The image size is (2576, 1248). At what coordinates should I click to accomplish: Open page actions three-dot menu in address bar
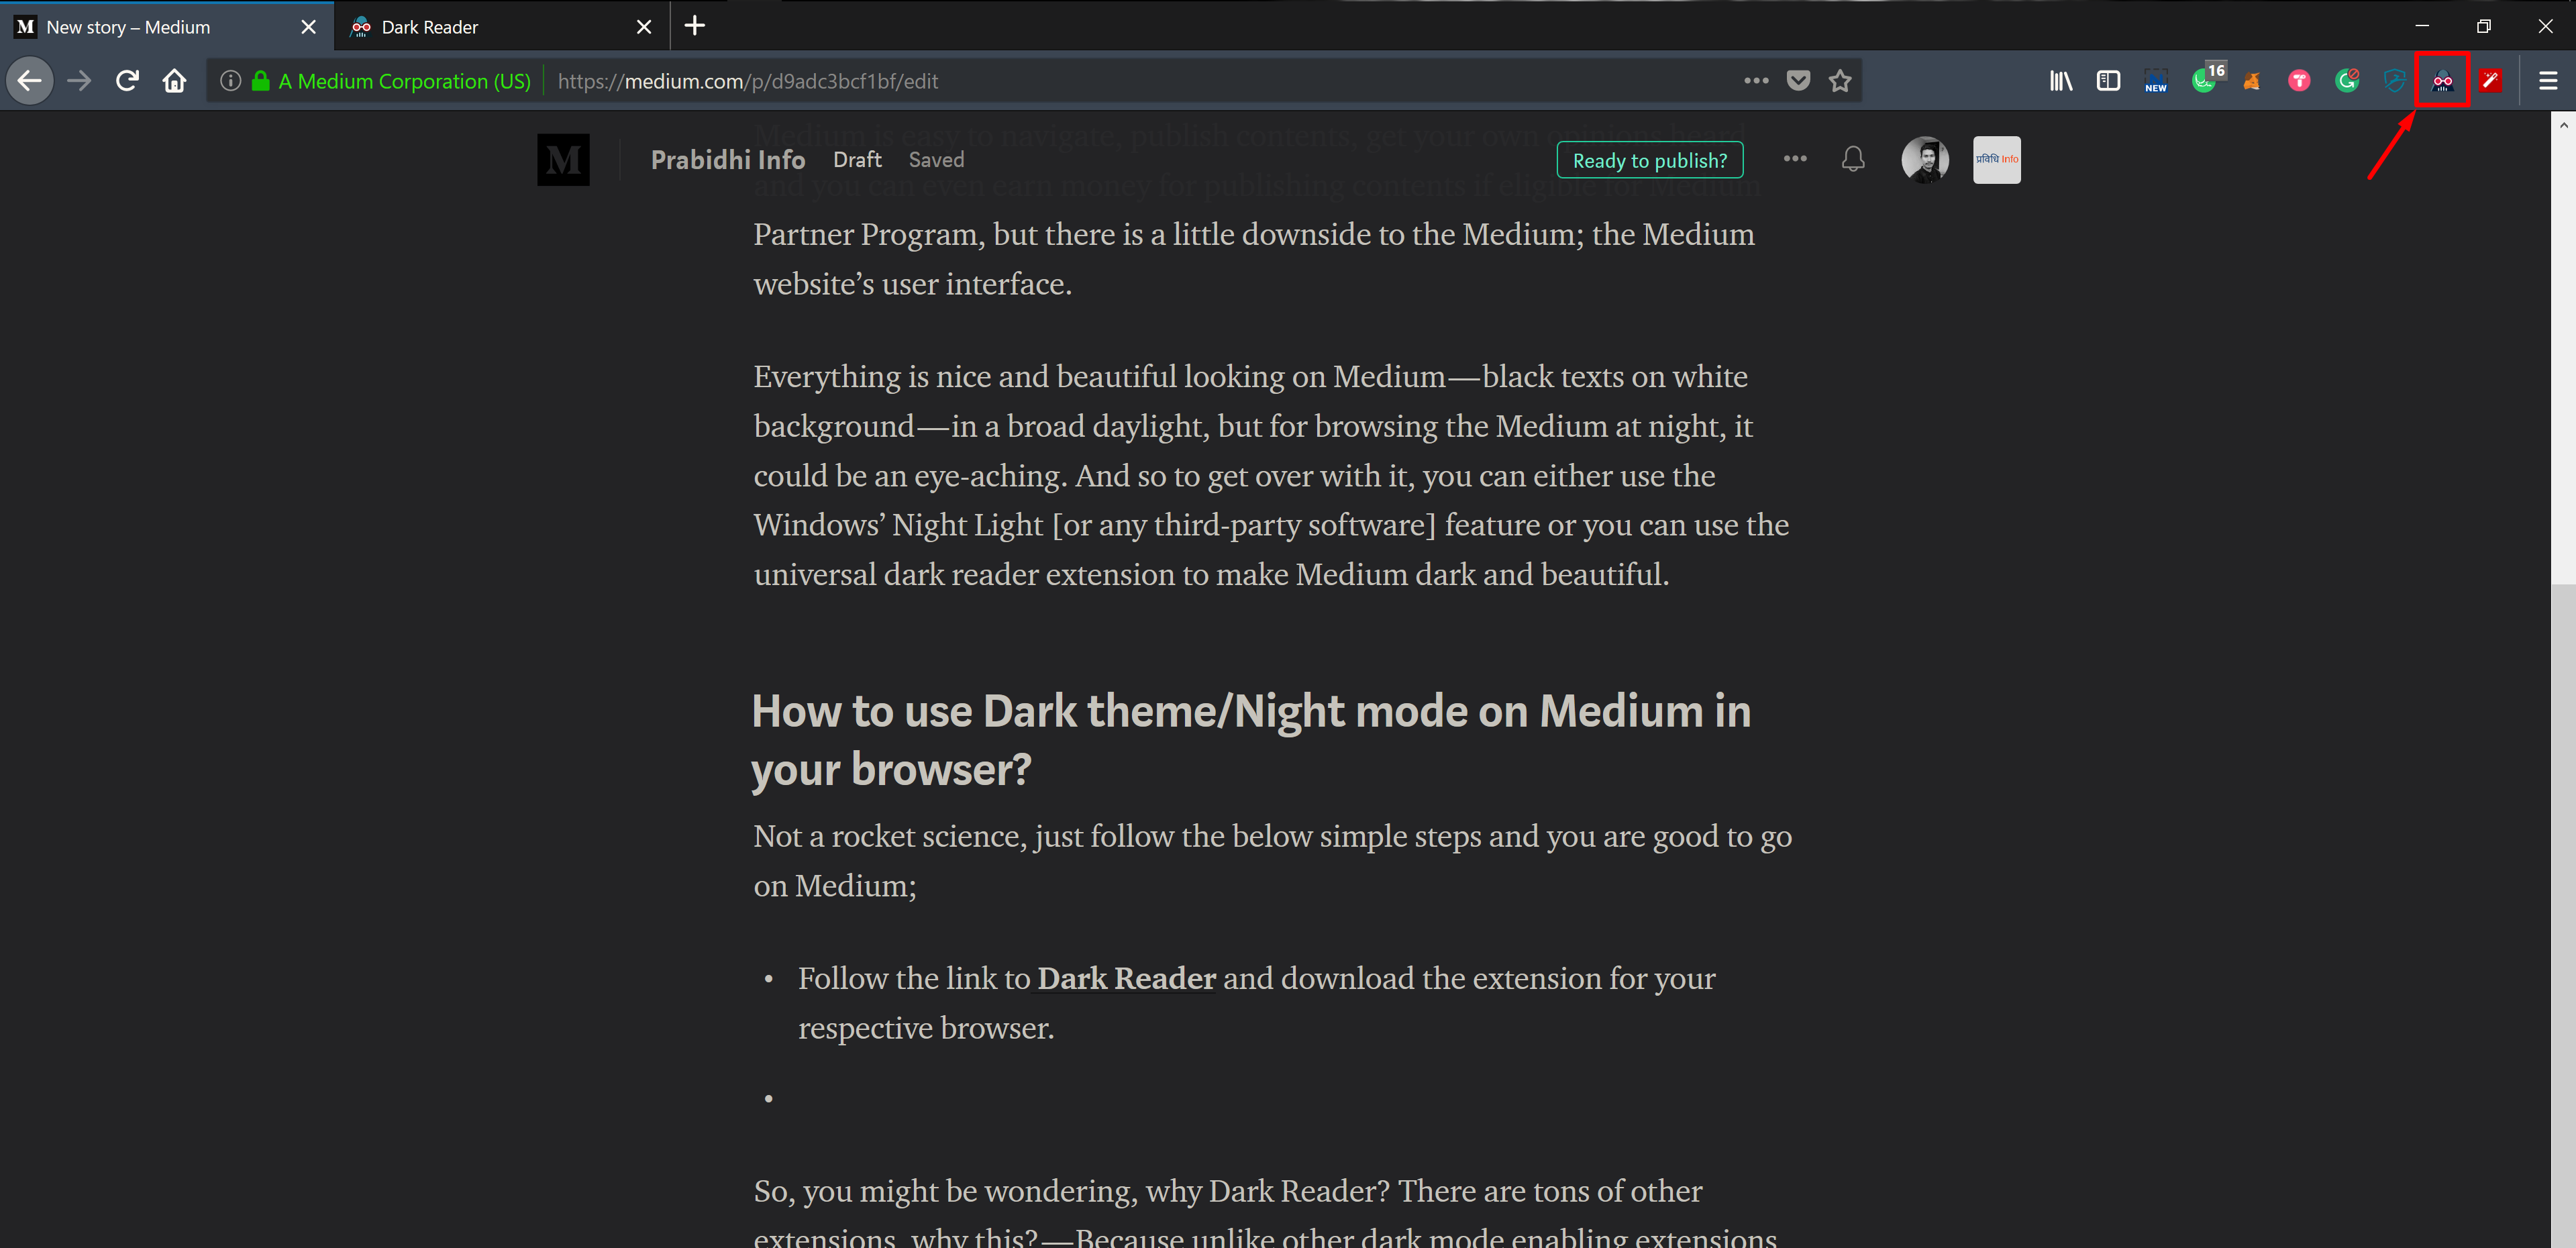[1756, 81]
